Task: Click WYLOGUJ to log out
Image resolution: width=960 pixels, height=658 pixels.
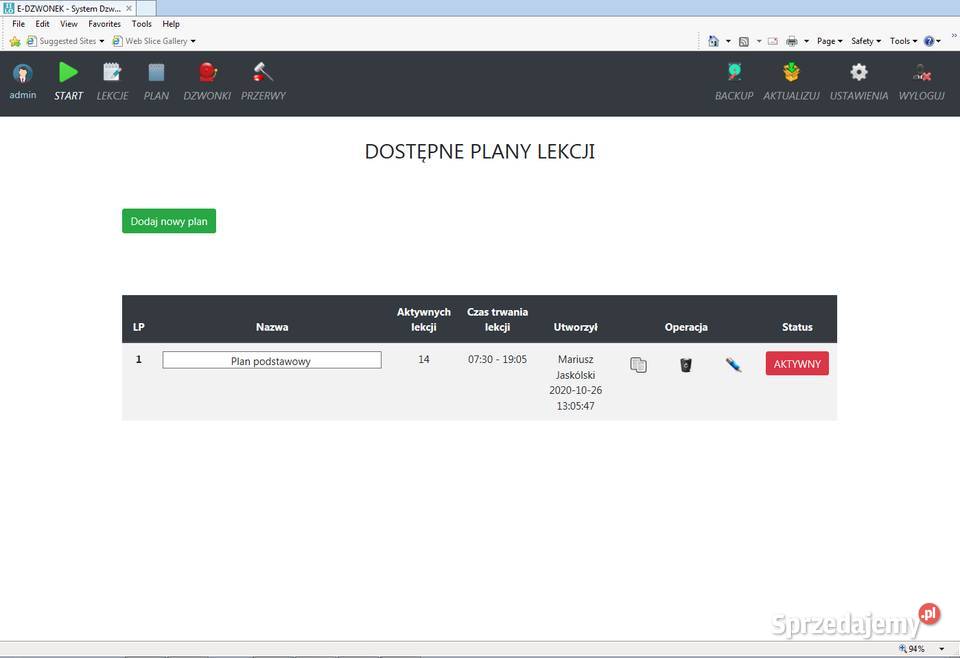Action: pos(921,73)
